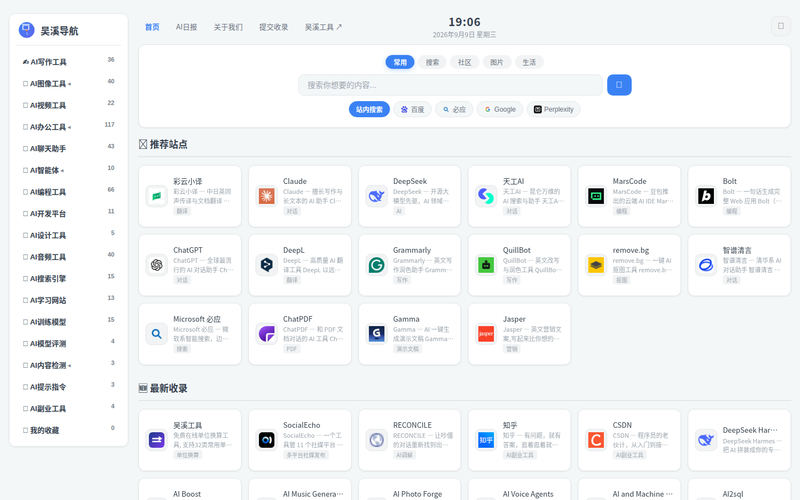
Task: Click the RECONCILE icon
Action: point(377,440)
